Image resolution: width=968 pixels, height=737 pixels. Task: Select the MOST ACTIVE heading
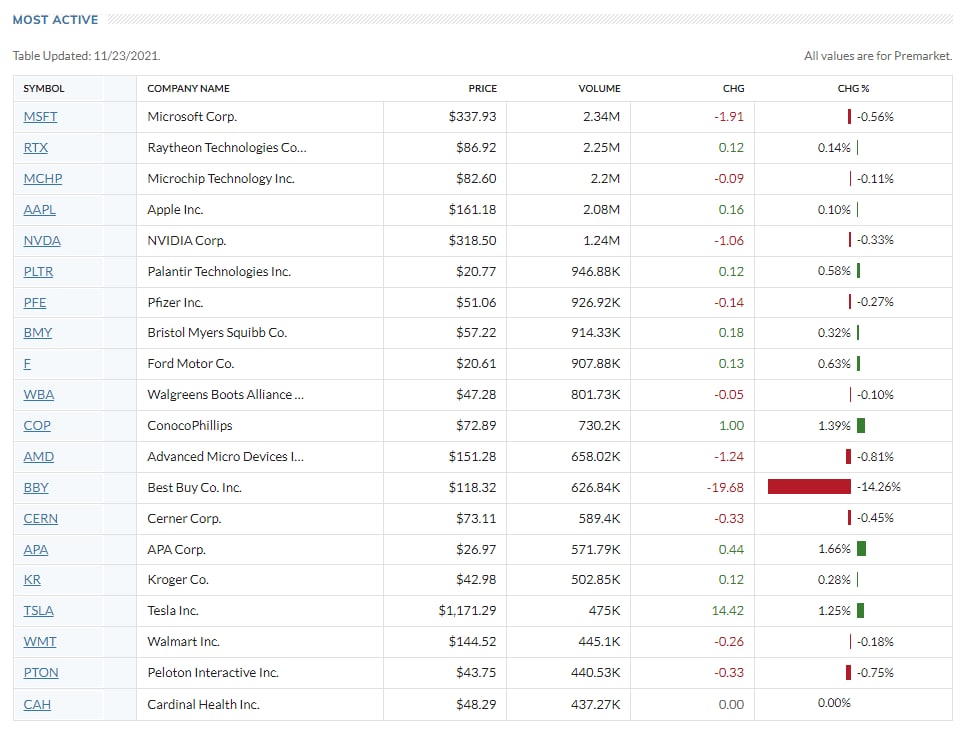click(x=56, y=20)
